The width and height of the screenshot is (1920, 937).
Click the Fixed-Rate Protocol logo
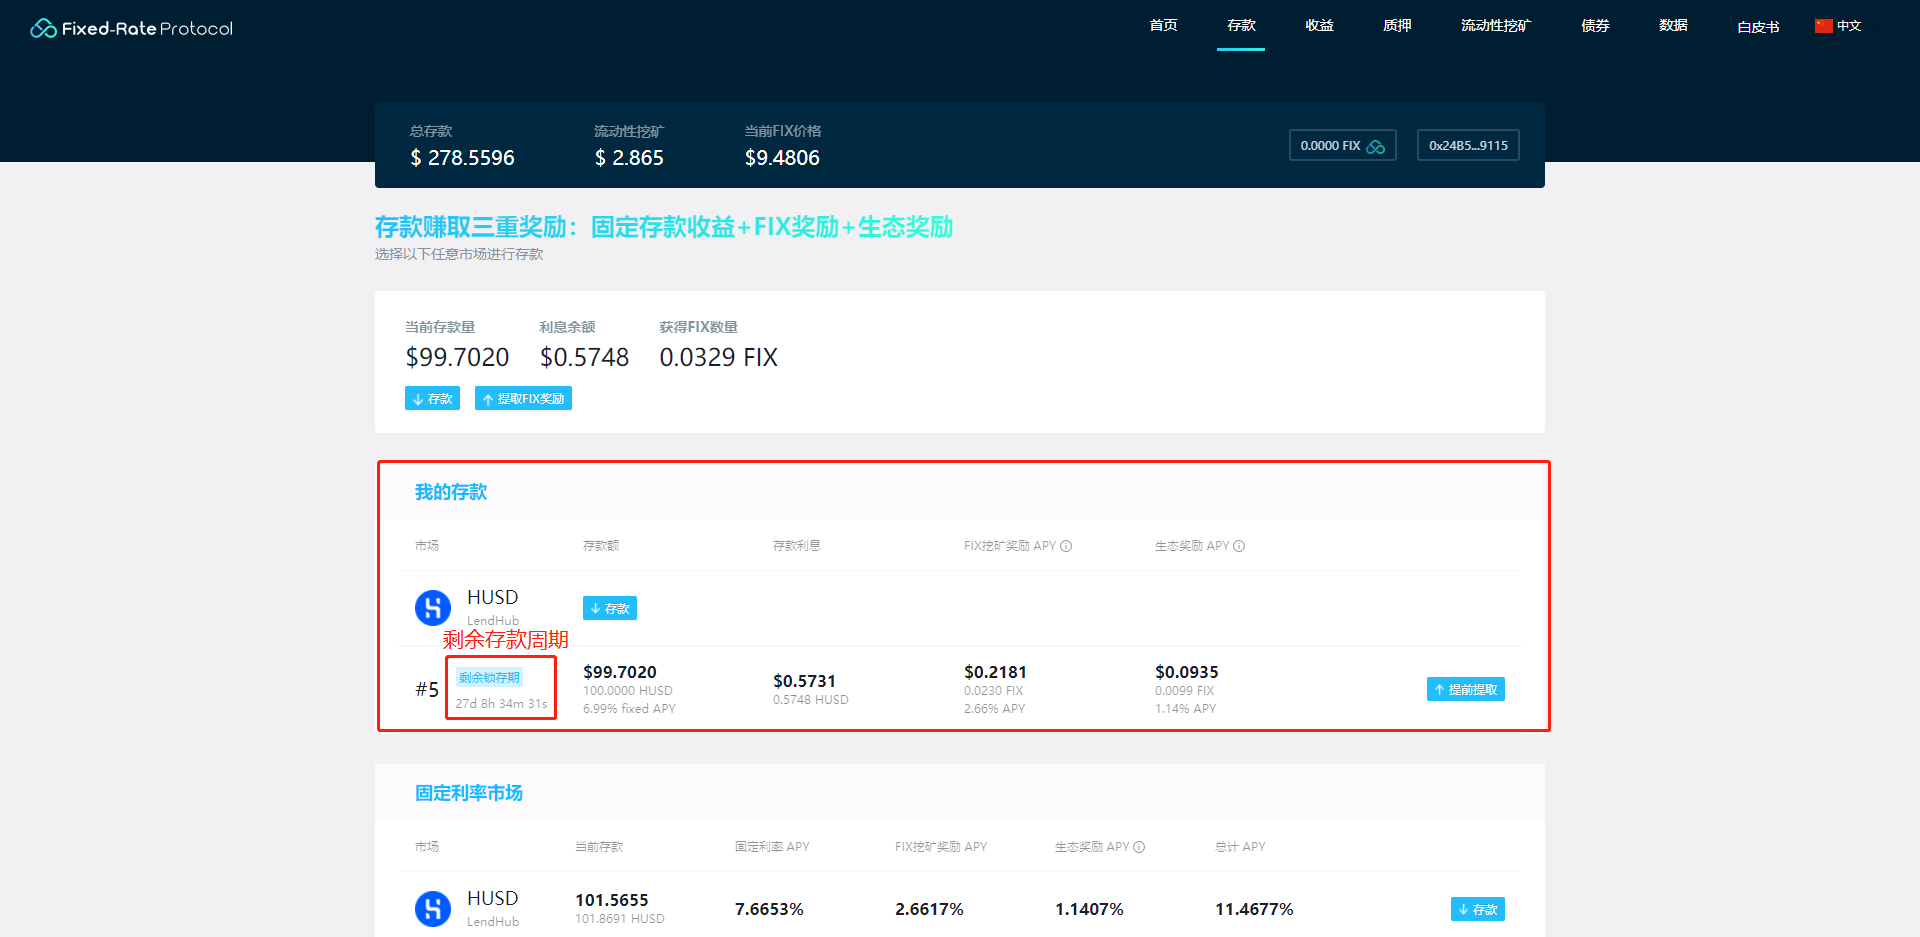click(131, 28)
